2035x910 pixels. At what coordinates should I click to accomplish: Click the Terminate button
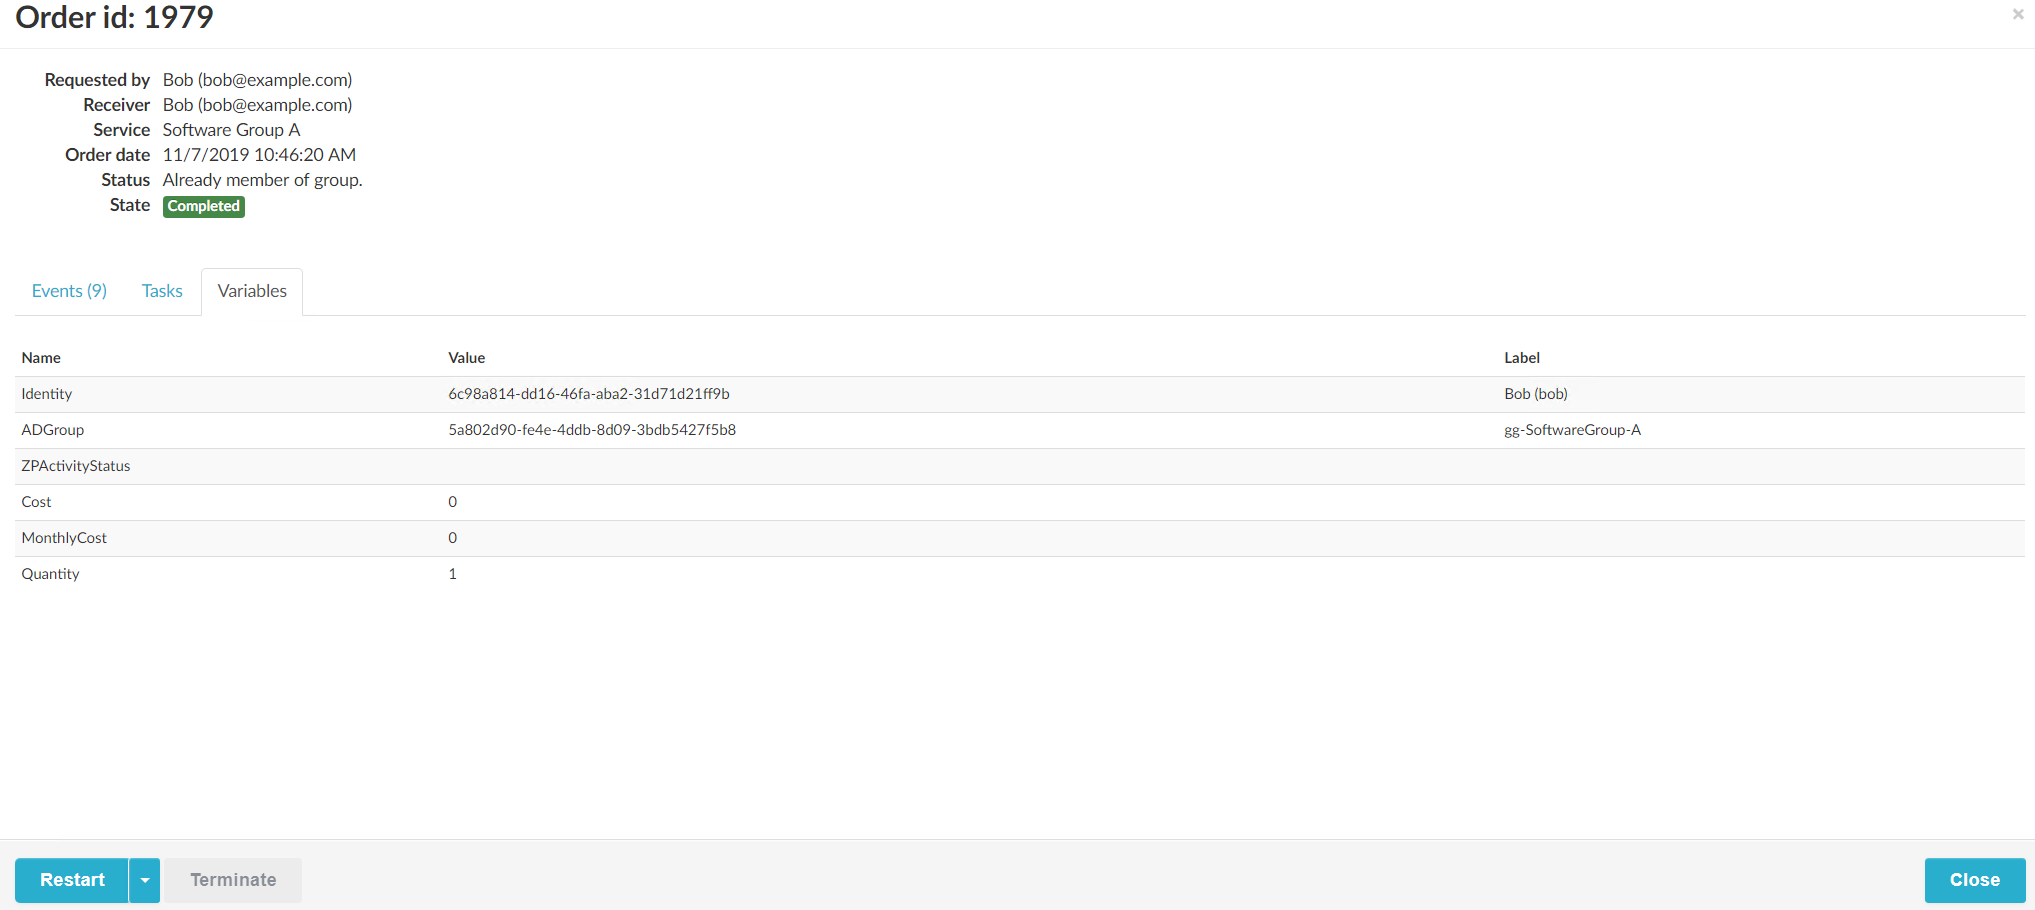tap(233, 880)
